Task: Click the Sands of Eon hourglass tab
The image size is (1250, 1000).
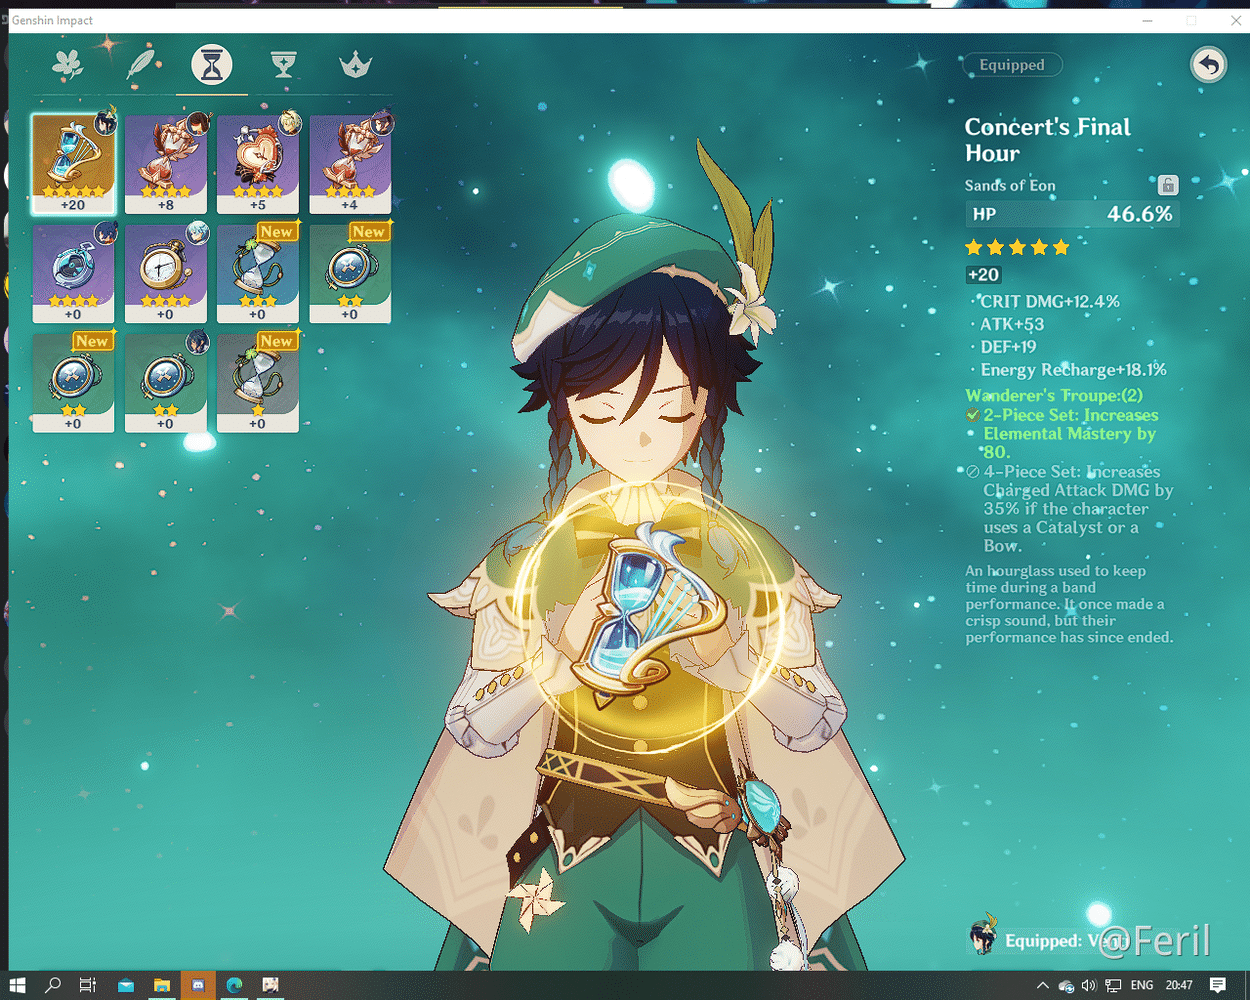Action: (x=212, y=65)
